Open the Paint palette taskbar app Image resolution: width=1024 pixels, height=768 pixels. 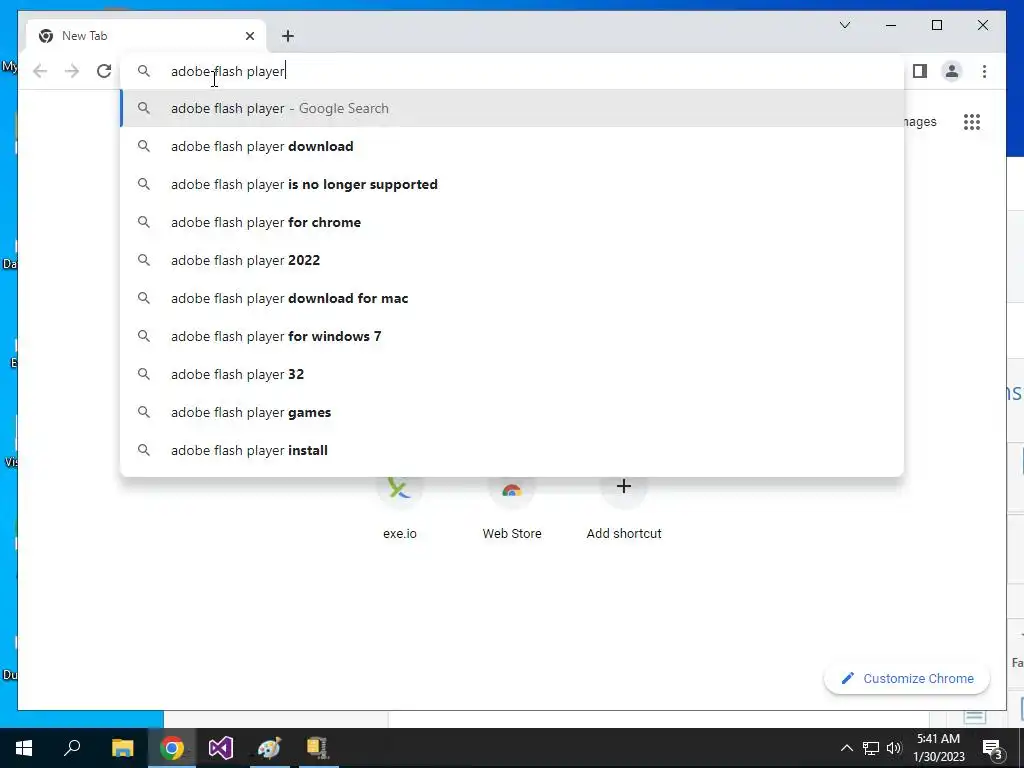[269, 748]
